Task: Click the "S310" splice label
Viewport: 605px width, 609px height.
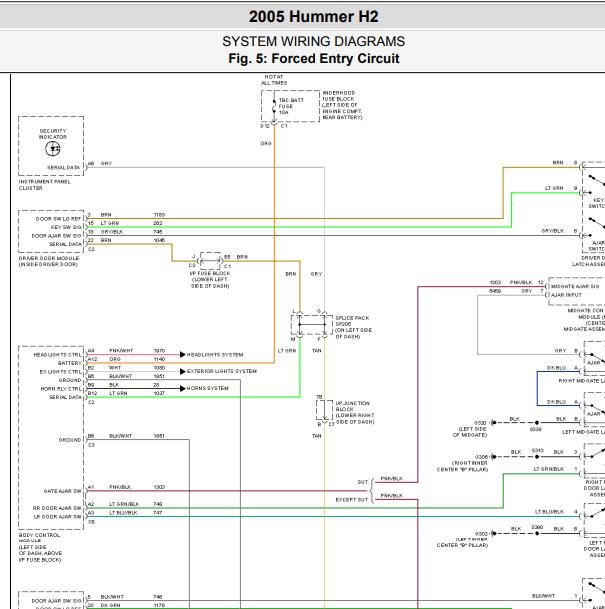Action: [537, 451]
